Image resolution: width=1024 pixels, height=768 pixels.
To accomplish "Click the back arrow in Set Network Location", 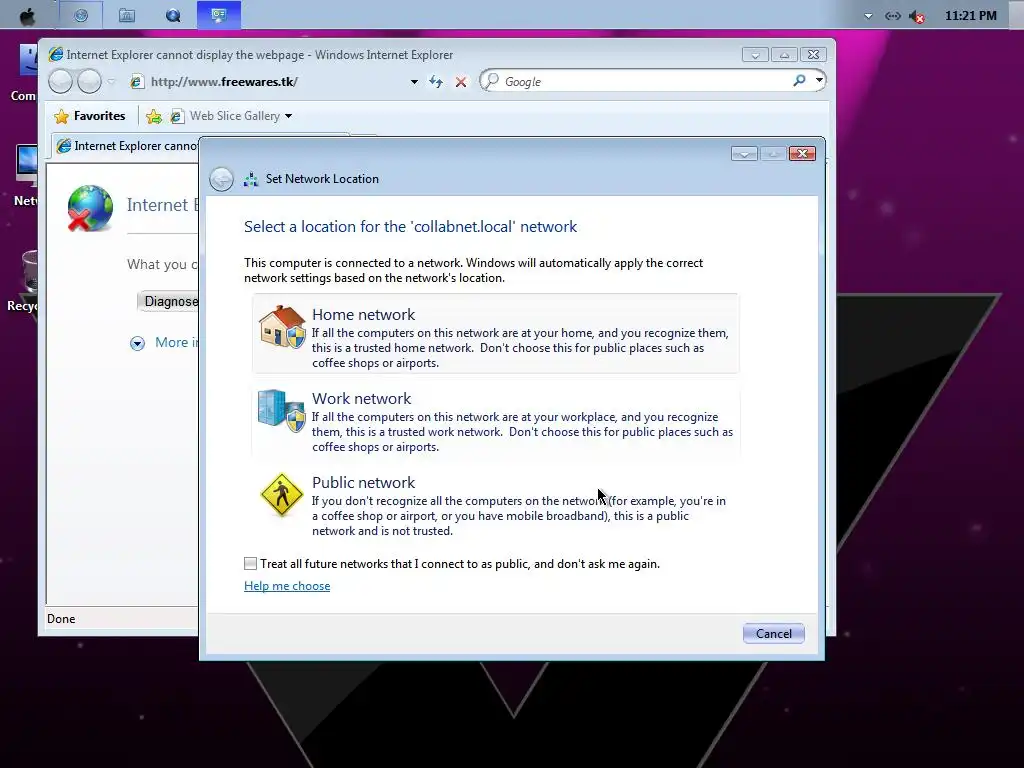I will (x=221, y=179).
